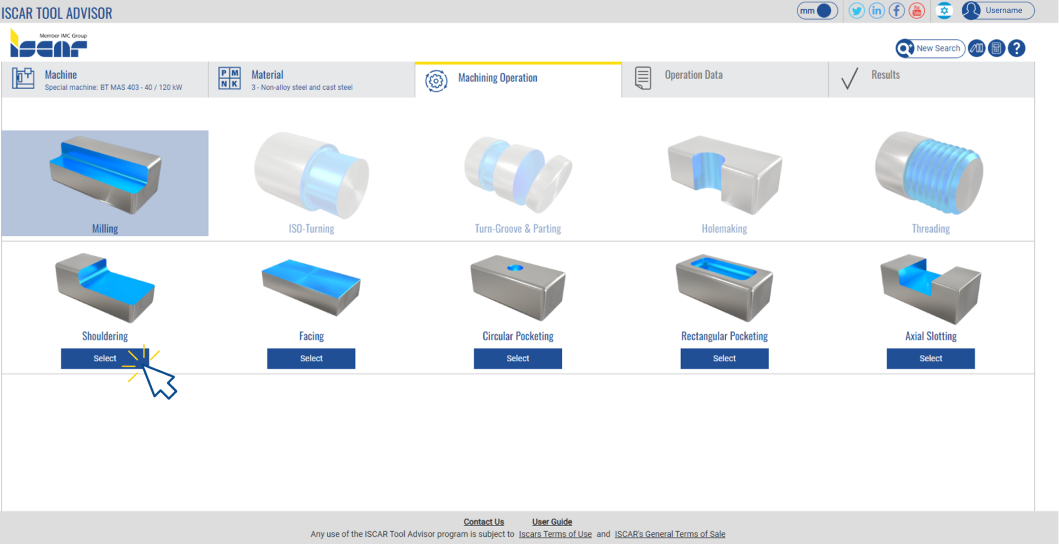The image size is (1059, 544).
Task: Open the YouTube channel icon
Action: pos(916,11)
